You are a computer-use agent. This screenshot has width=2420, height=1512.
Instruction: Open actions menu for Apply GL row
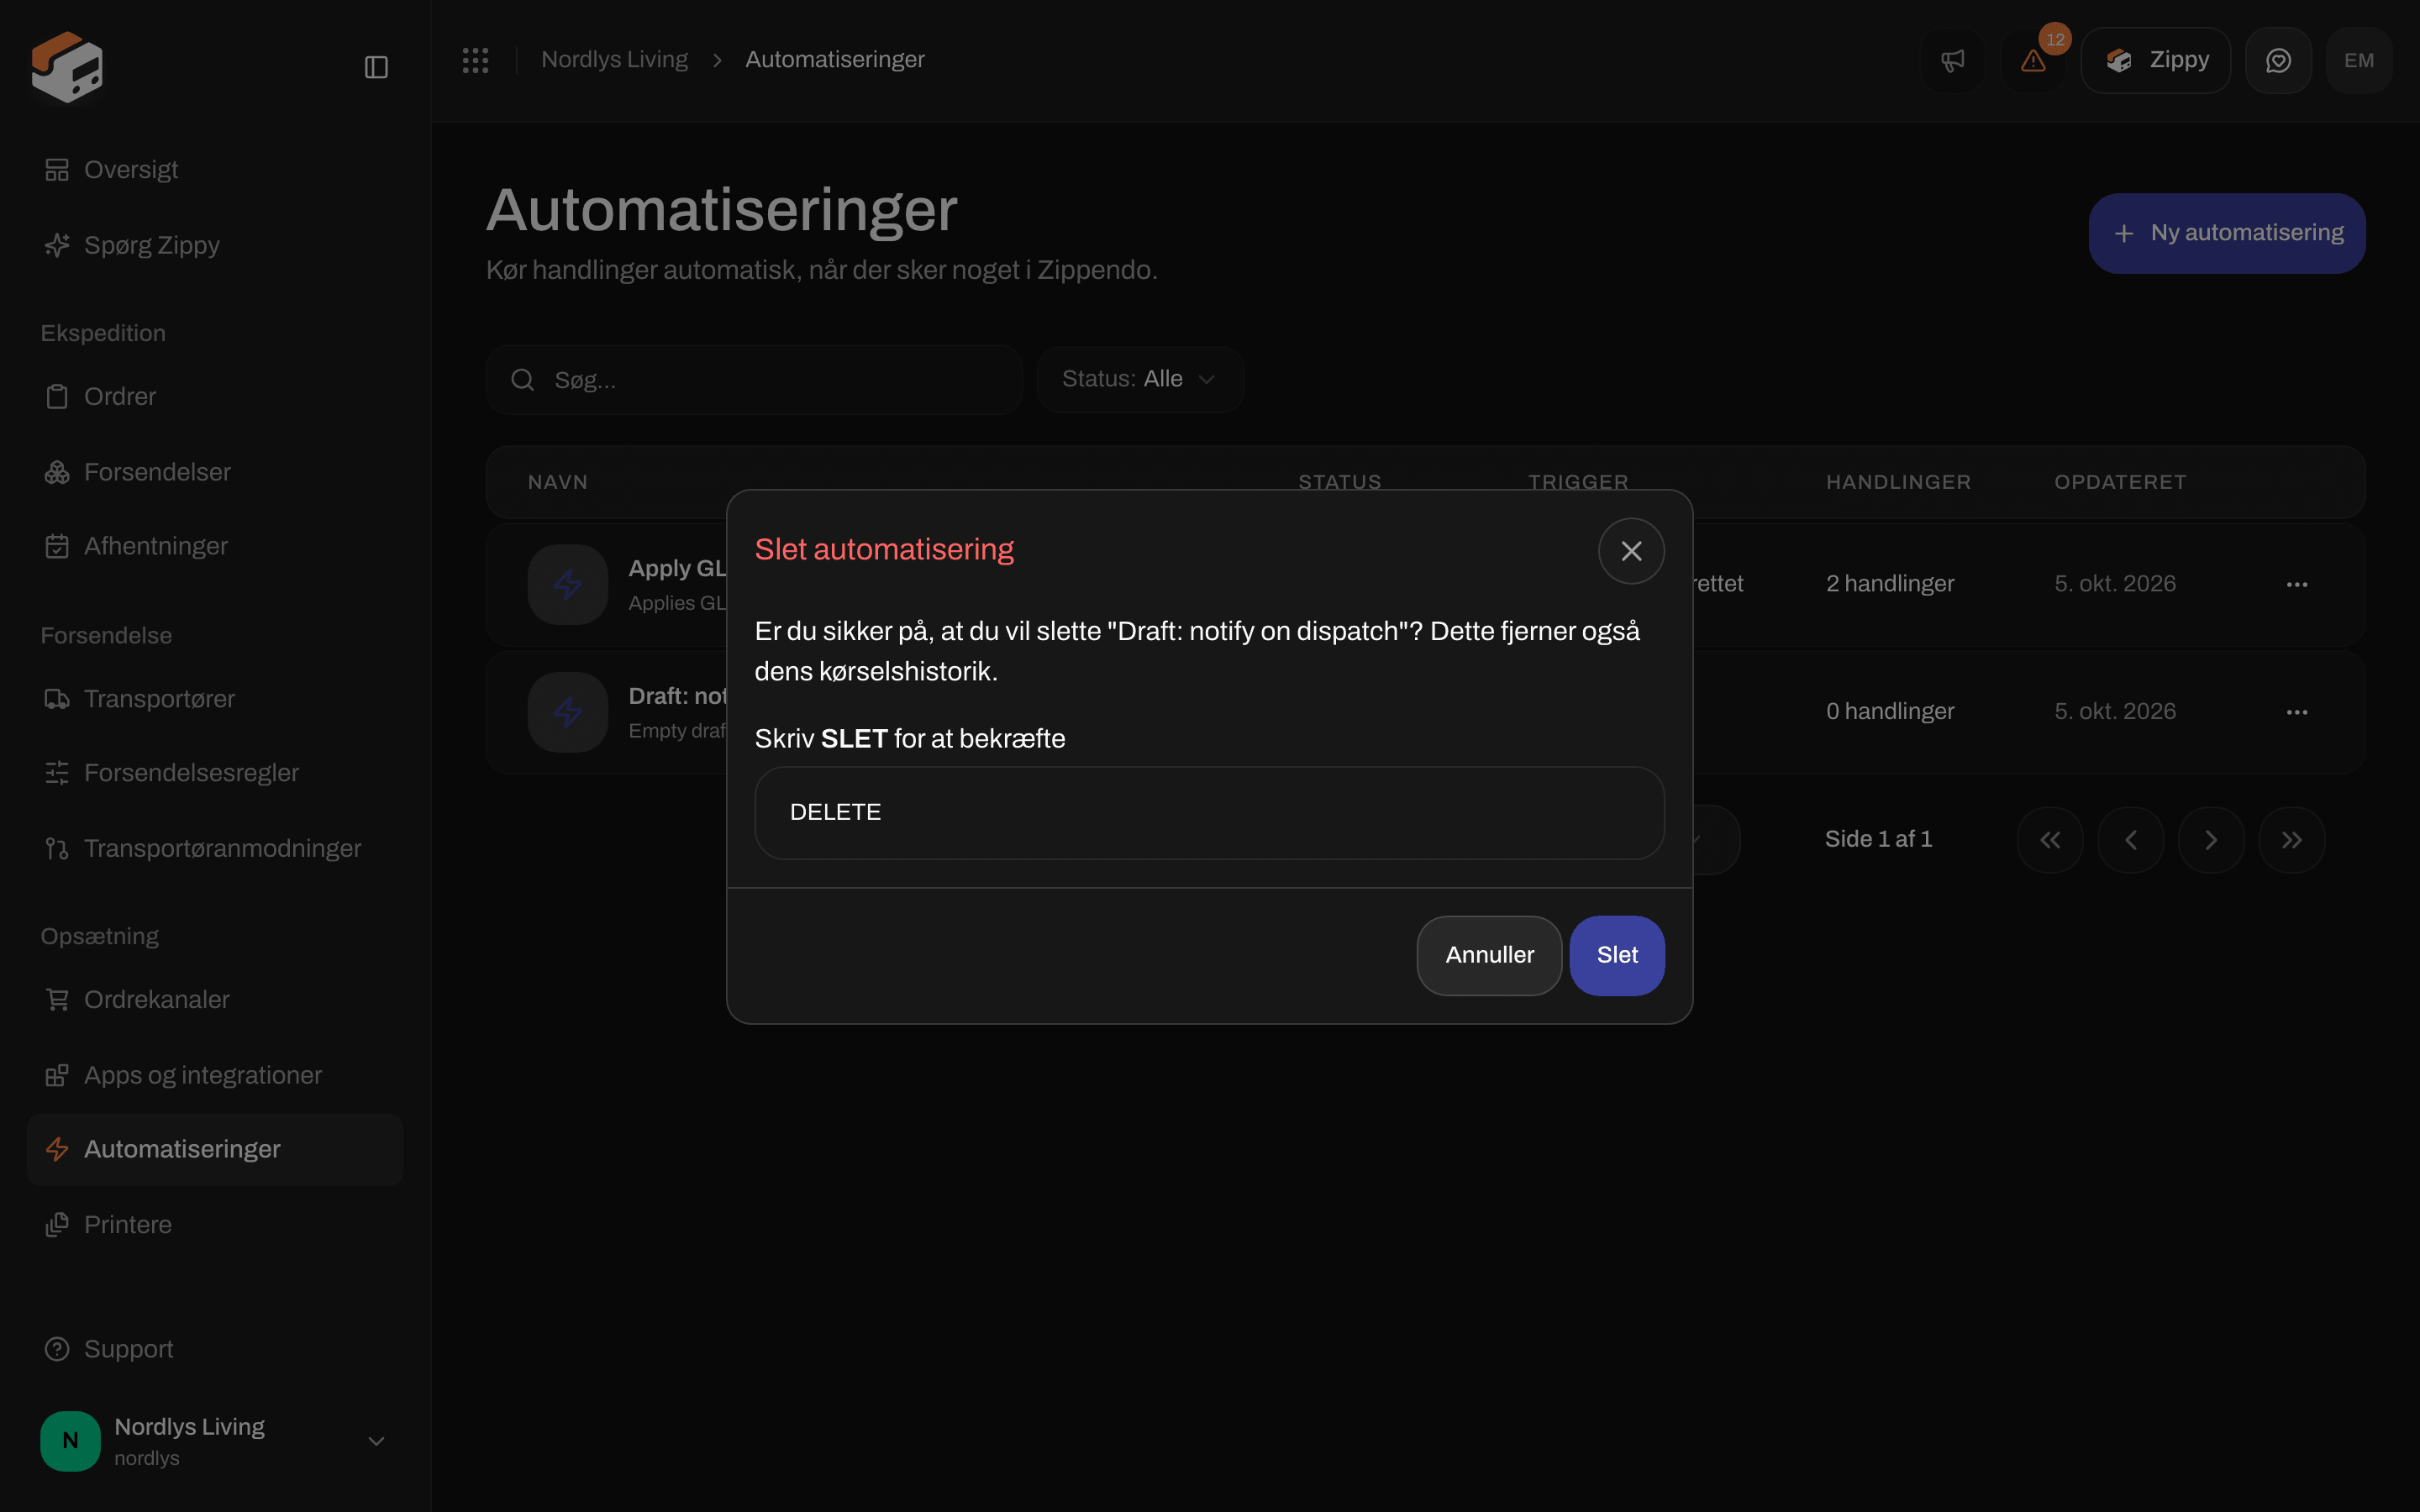click(x=2296, y=584)
